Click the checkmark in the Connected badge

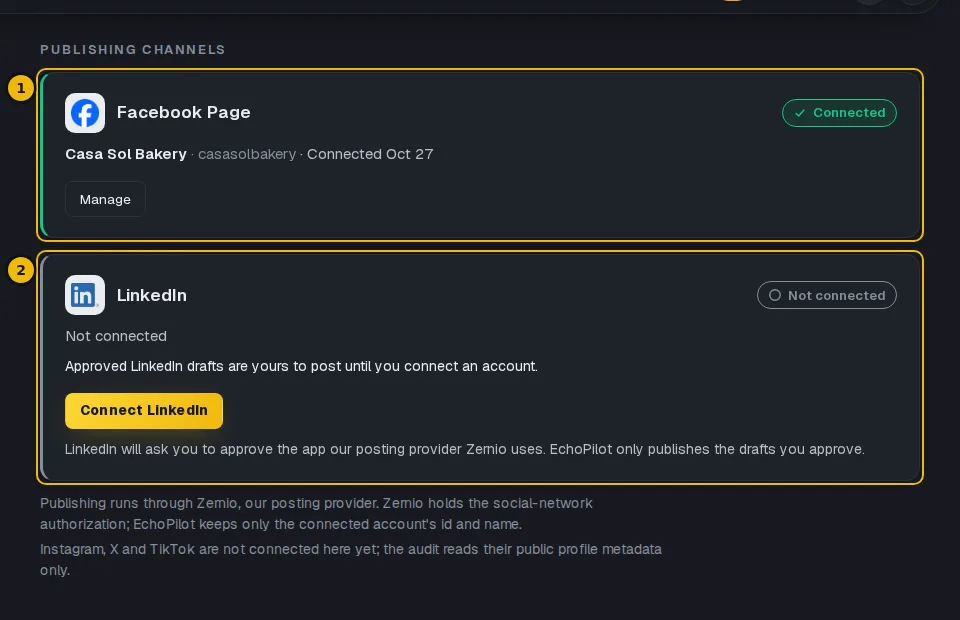(x=800, y=113)
